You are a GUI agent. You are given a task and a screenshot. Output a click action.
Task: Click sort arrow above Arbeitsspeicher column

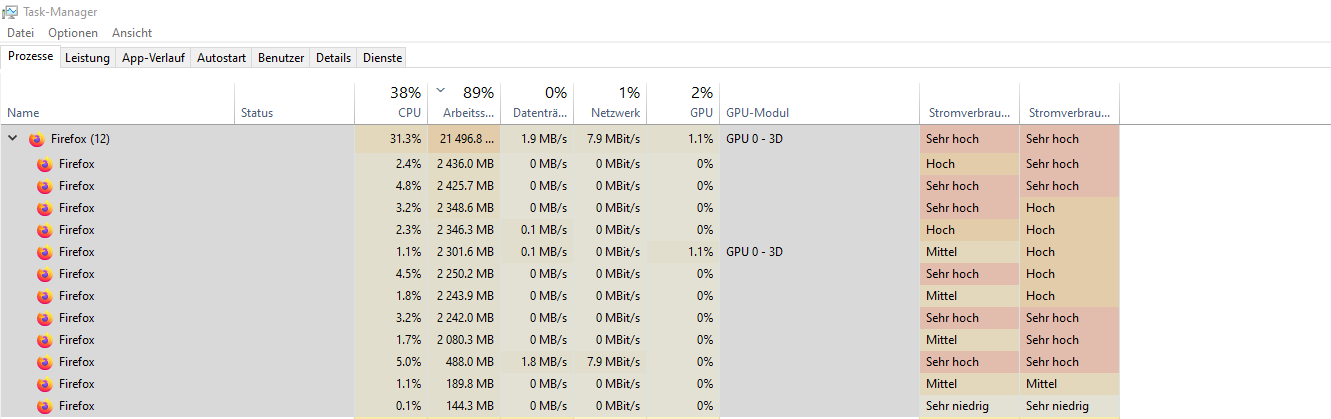point(440,89)
